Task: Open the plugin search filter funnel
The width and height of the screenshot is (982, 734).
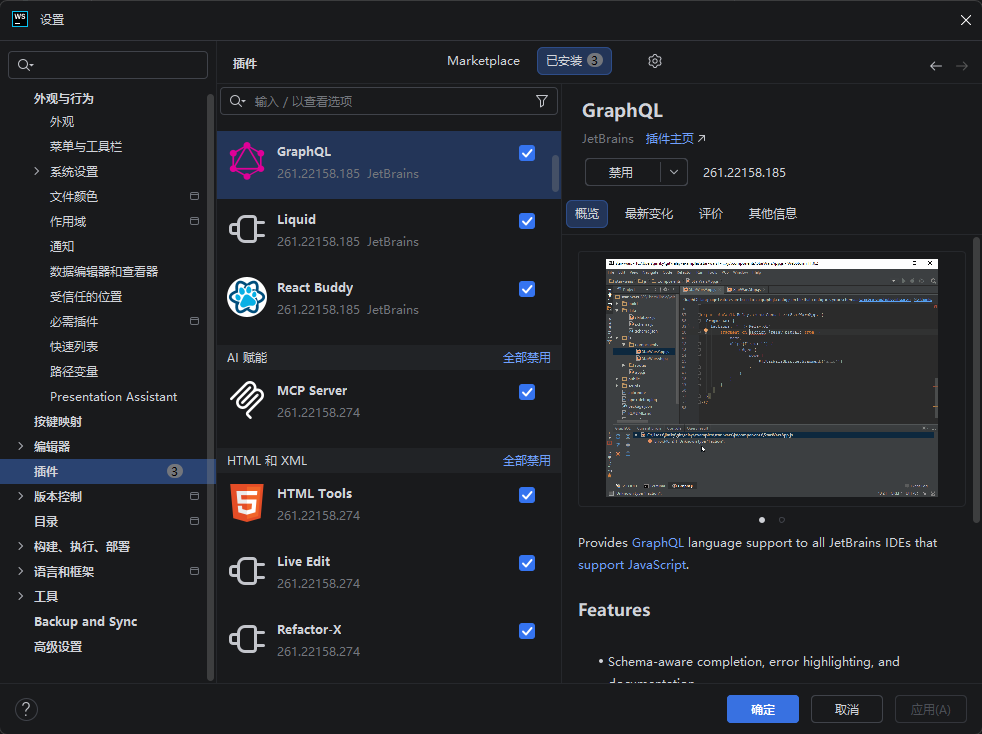Action: [x=542, y=101]
